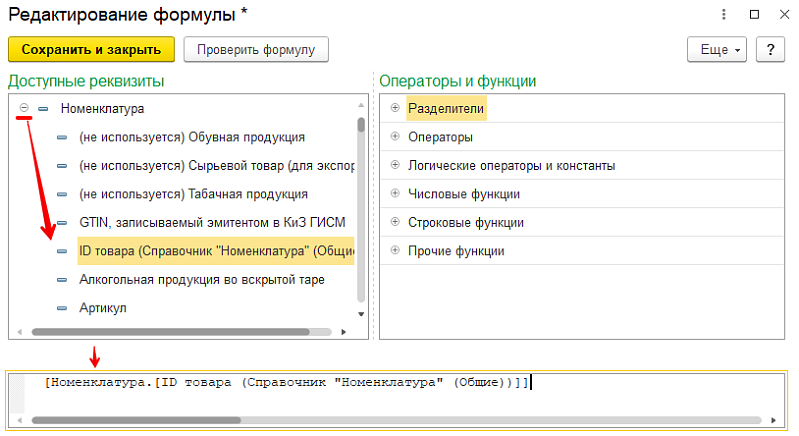Viewport: 799px width, 436px height.
Task: Click icon next to Обувная продукция item
Action: 62,138
